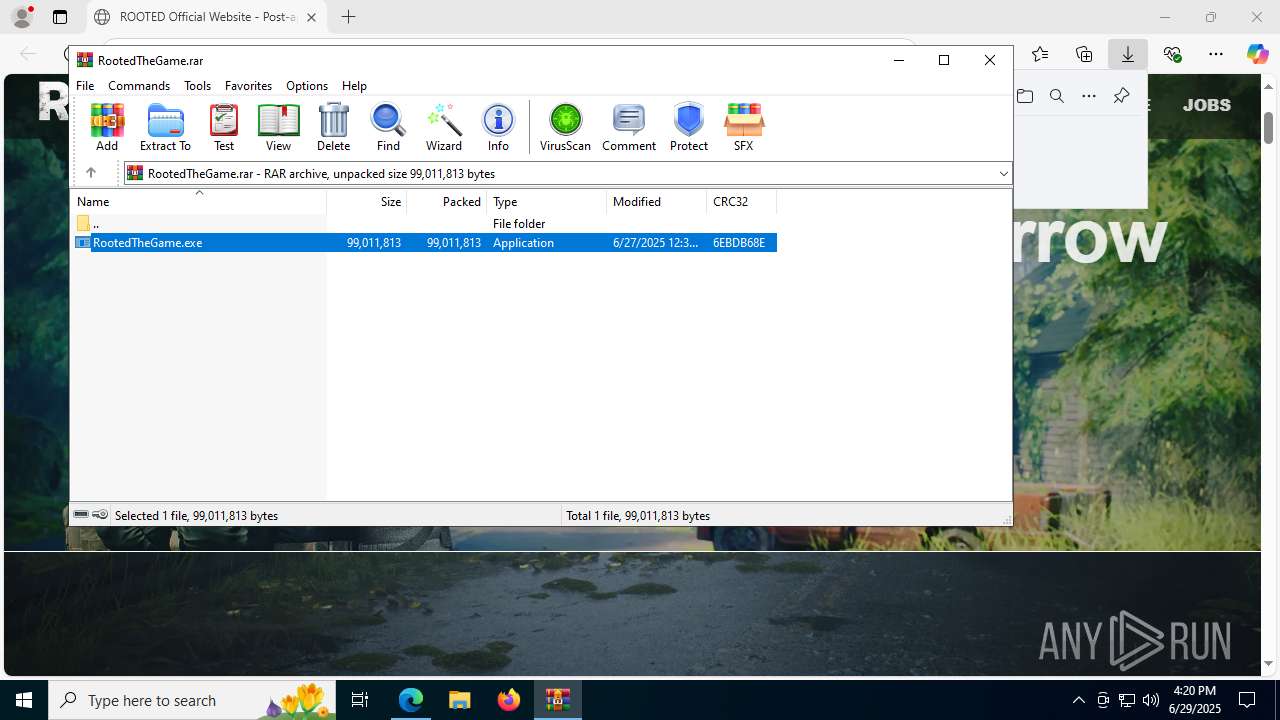Open Edge tab actions menu icon

pos(60,17)
